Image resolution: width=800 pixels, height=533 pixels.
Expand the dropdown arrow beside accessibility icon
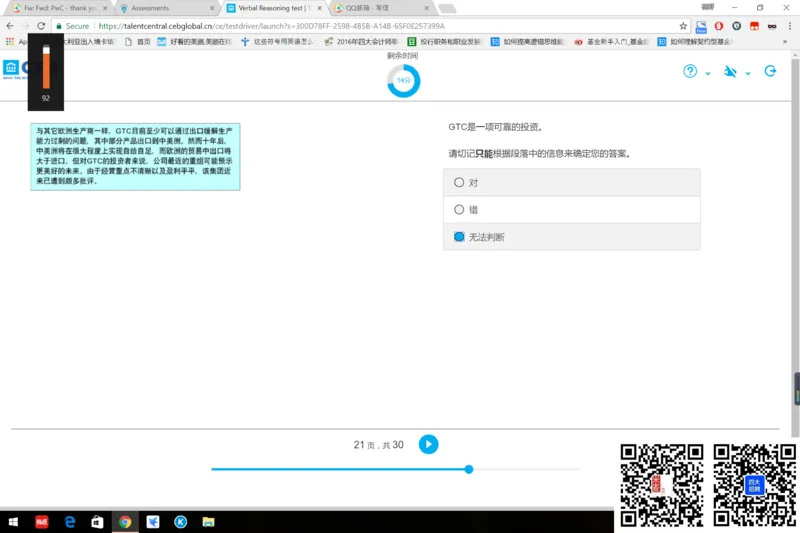click(748, 73)
